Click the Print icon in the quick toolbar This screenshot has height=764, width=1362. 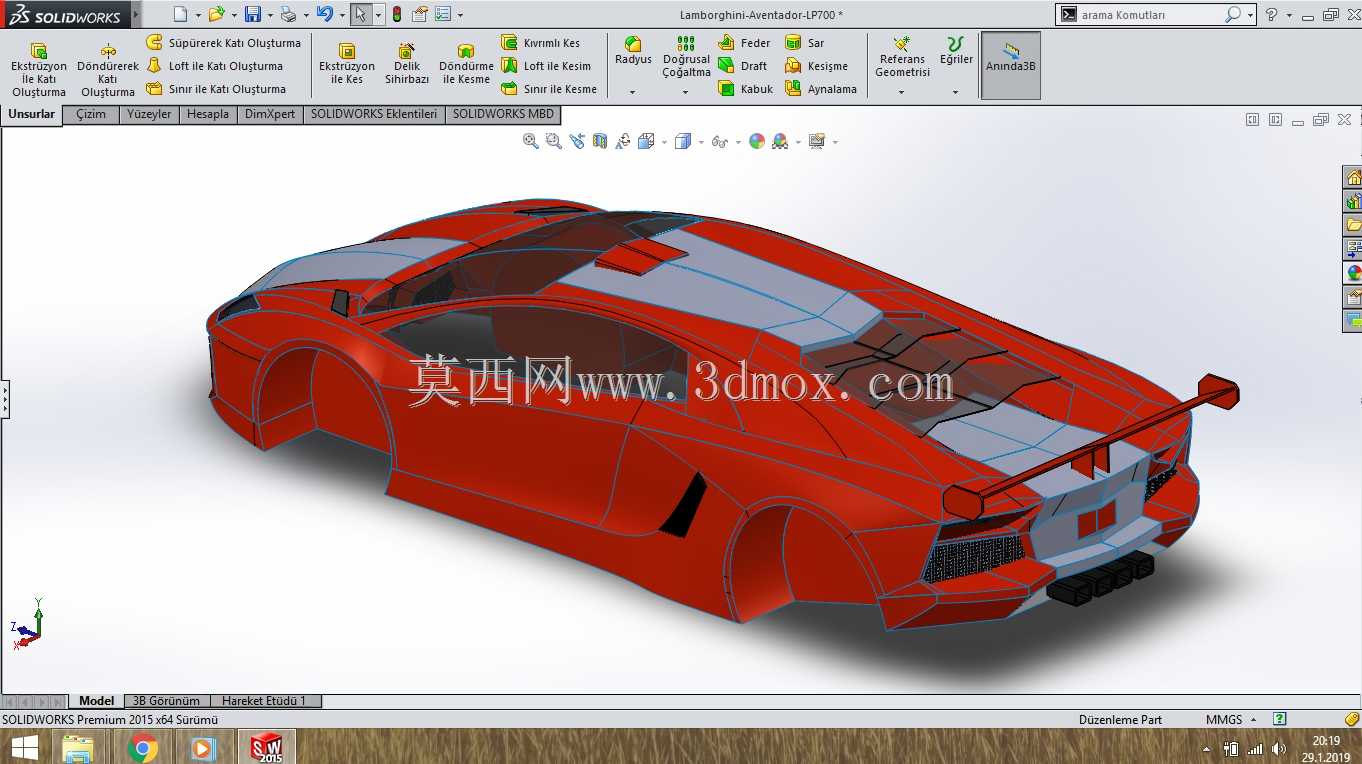288,14
